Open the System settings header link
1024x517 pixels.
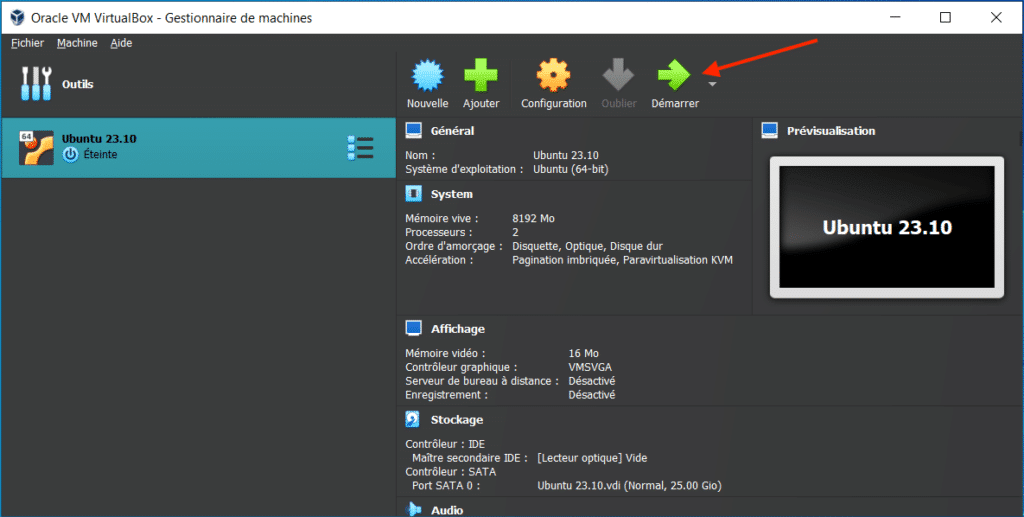[x=451, y=194]
